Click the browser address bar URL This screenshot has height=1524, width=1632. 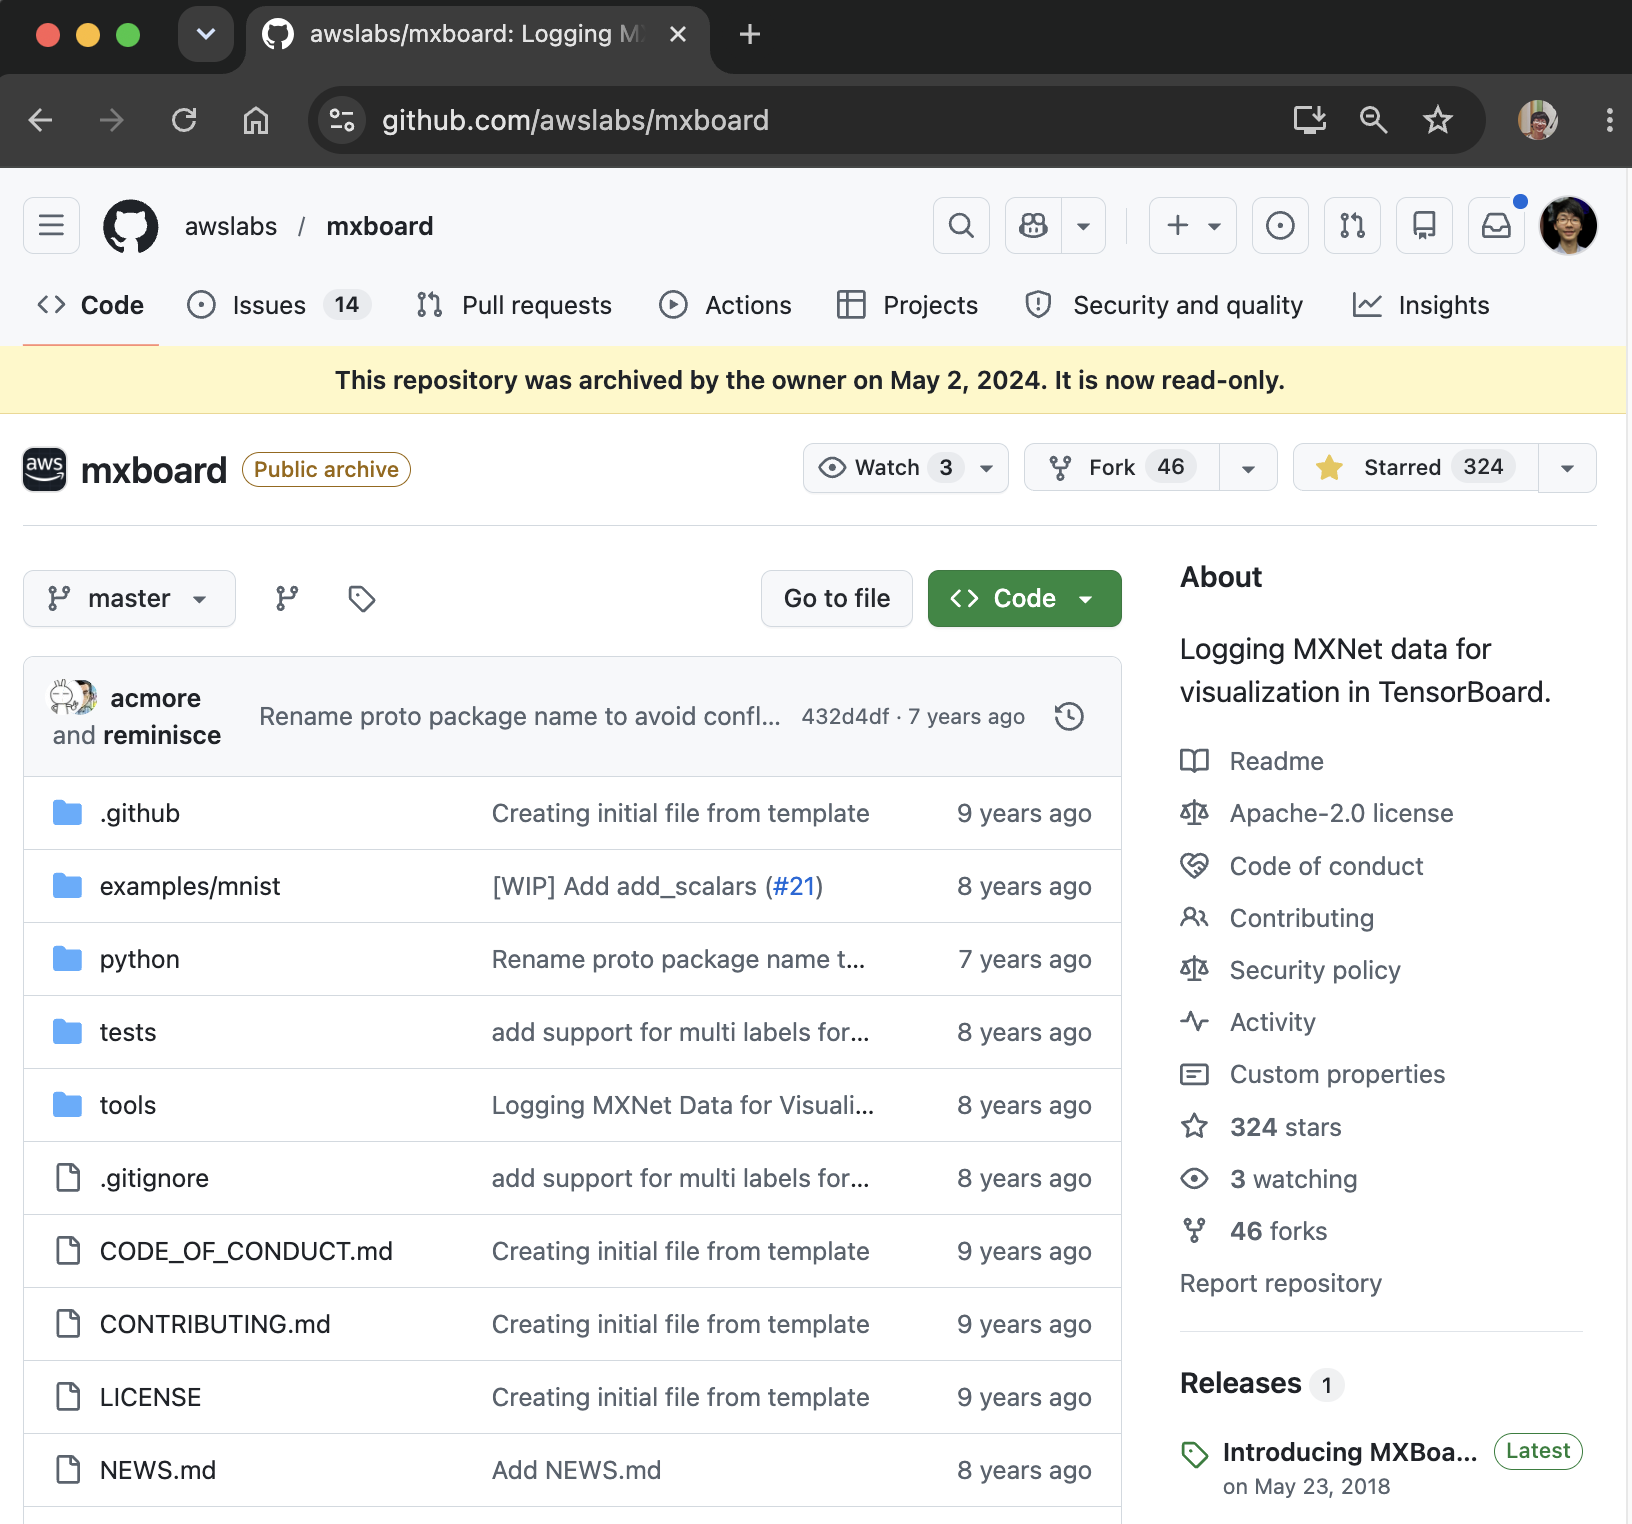click(575, 120)
